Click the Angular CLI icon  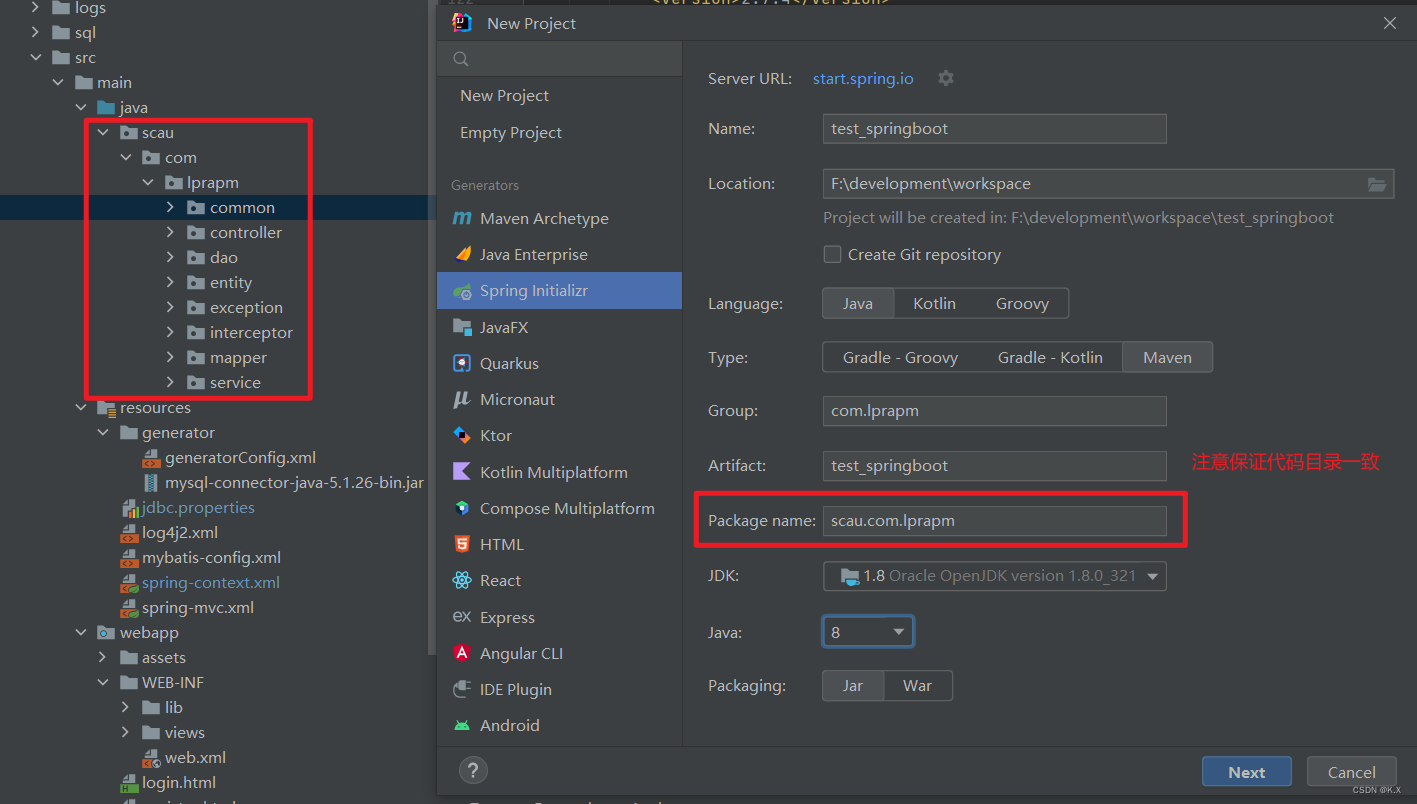462,653
